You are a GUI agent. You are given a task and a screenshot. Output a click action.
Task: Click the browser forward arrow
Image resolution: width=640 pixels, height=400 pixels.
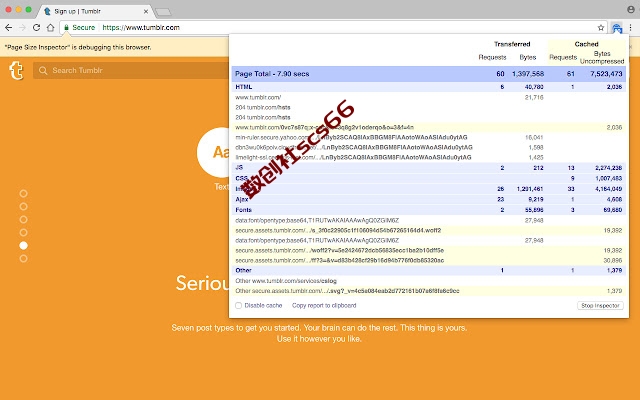pyautogui.click(x=22, y=27)
